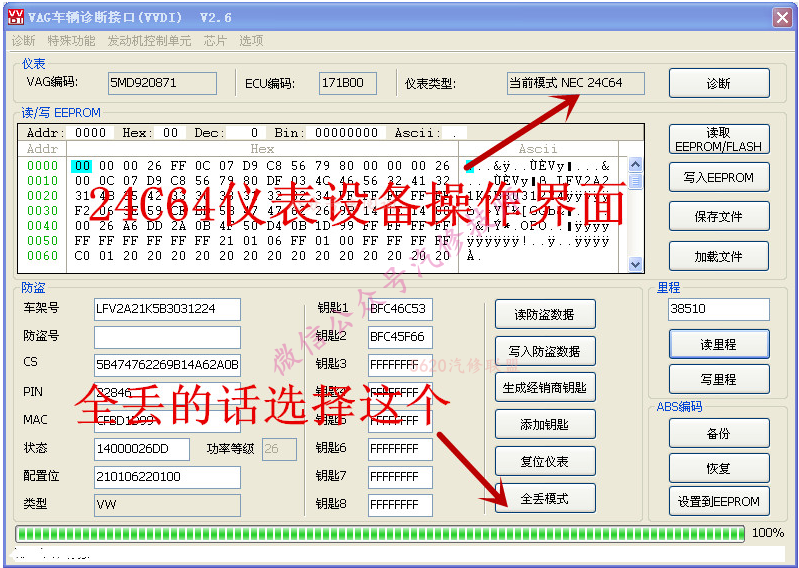Click address row 0060 in hex view
The height and width of the screenshot is (568, 799).
pyautogui.click(x=43, y=256)
